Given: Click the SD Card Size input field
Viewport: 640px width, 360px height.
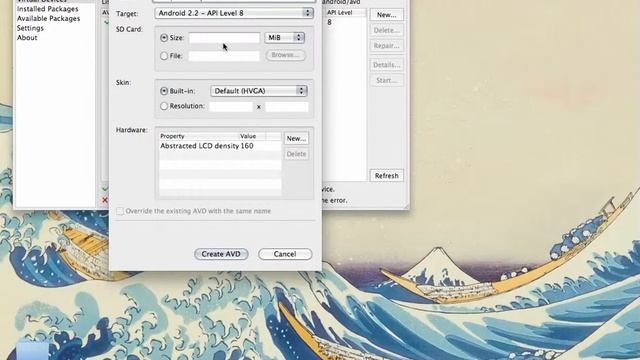Looking at the screenshot, I should click(x=224, y=38).
